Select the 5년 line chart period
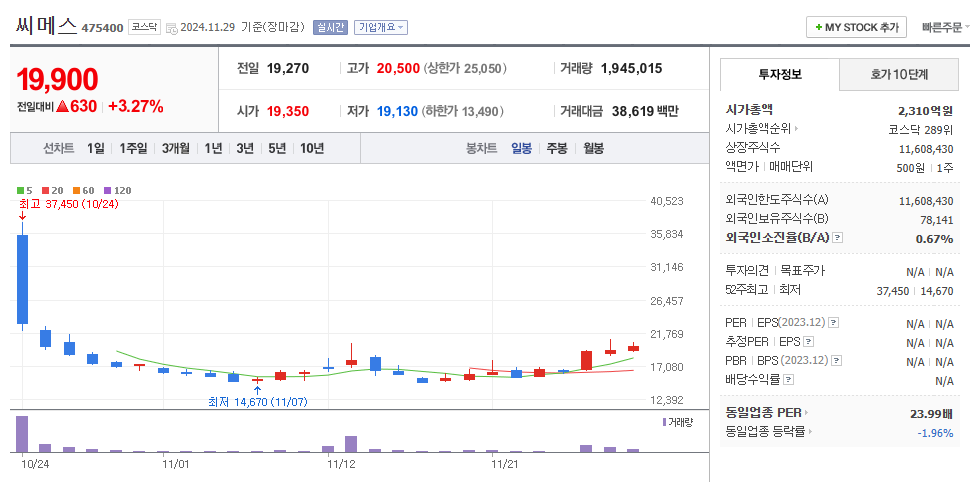 277,148
